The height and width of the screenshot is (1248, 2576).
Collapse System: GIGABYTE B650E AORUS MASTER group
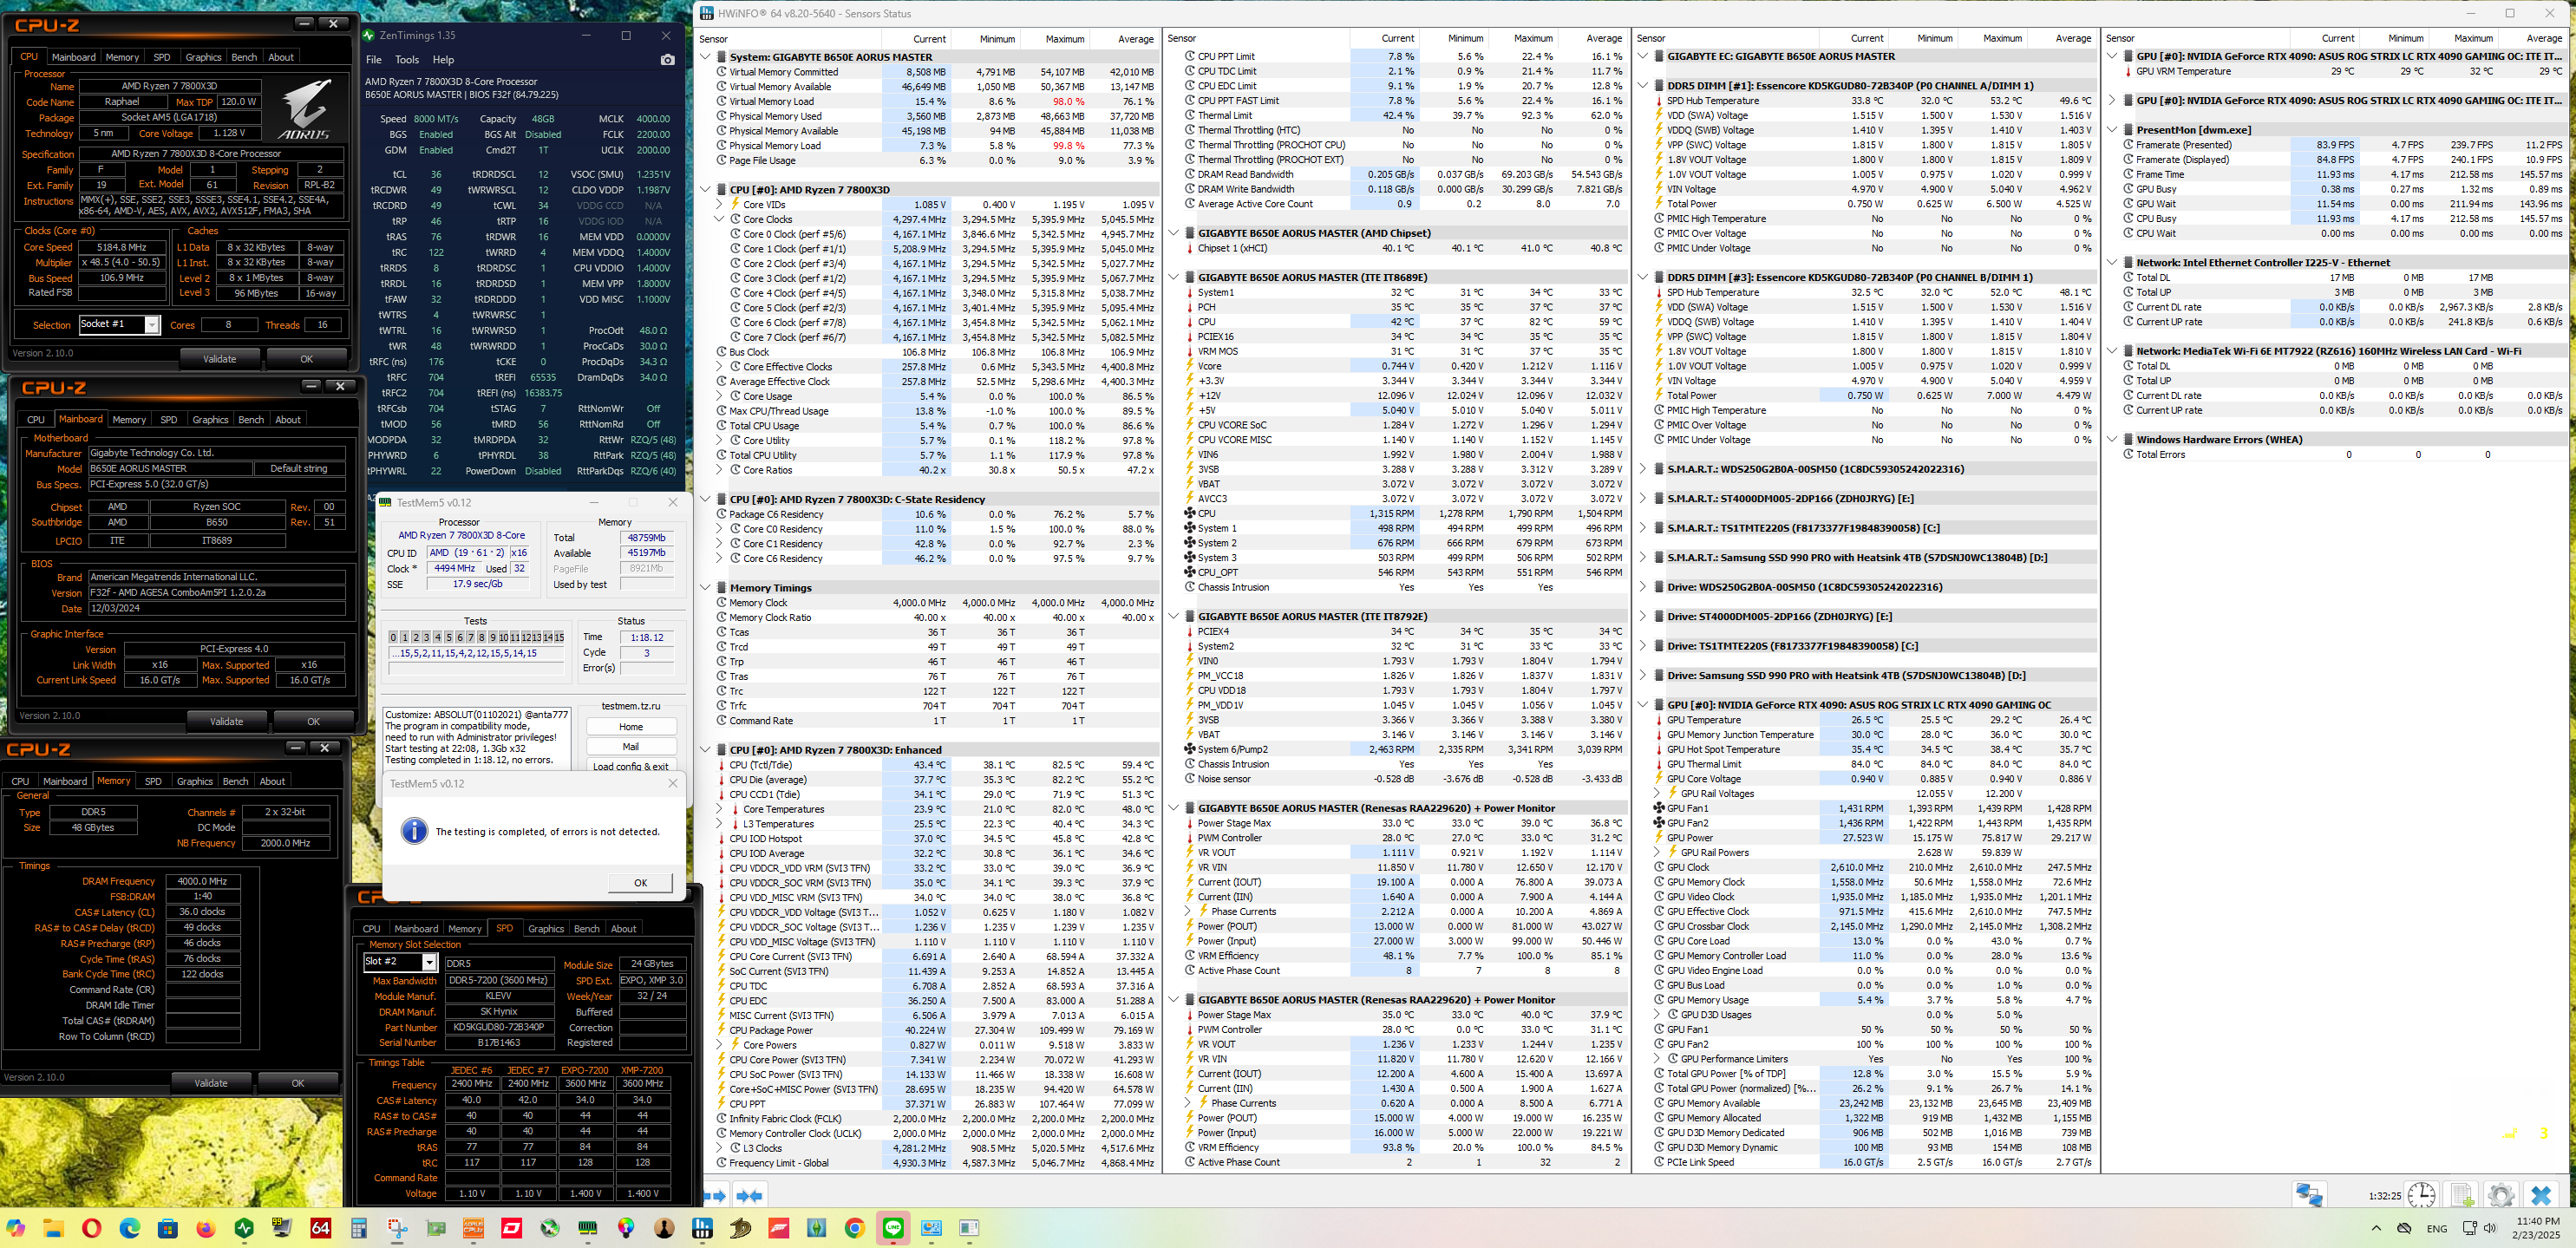tap(706, 57)
